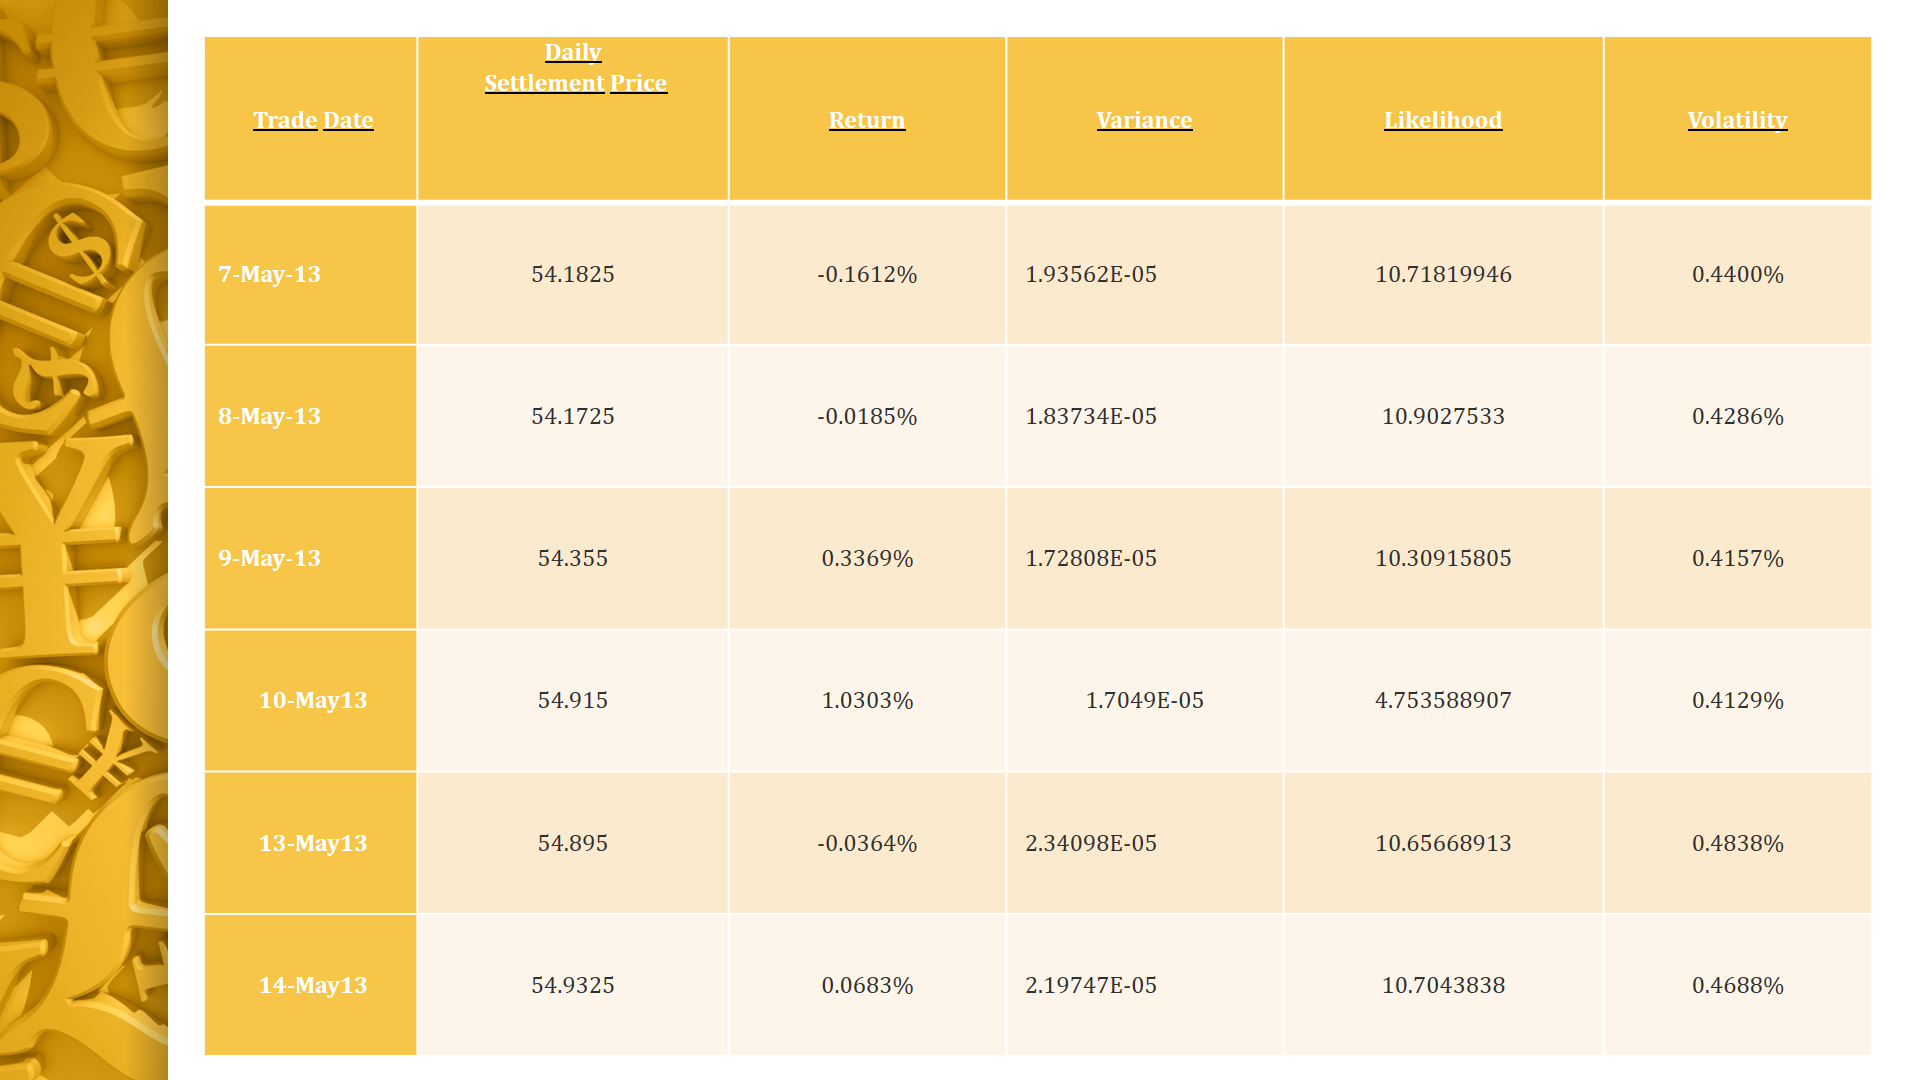Click settlement price 54.1825
Image resolution: width=1920 pixels, height=1080 pixels.
pos(572,274)
